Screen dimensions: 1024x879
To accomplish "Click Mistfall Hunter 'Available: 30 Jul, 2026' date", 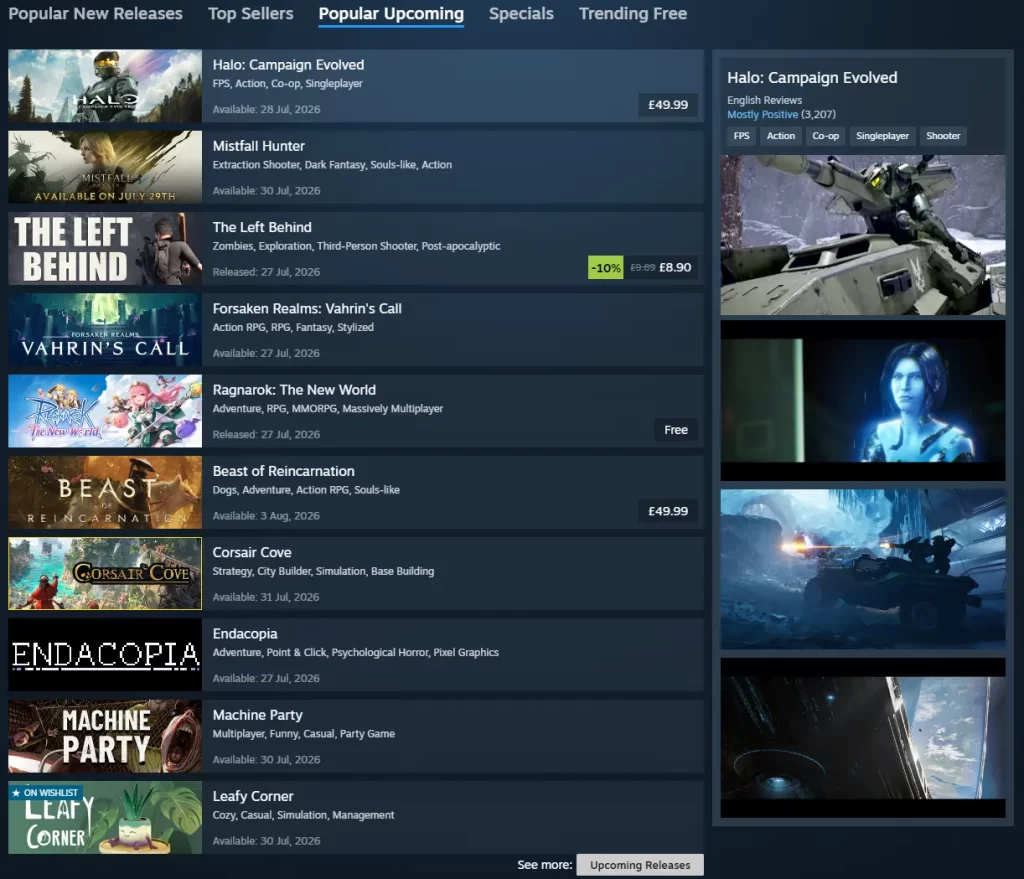I will click(266, 191).
